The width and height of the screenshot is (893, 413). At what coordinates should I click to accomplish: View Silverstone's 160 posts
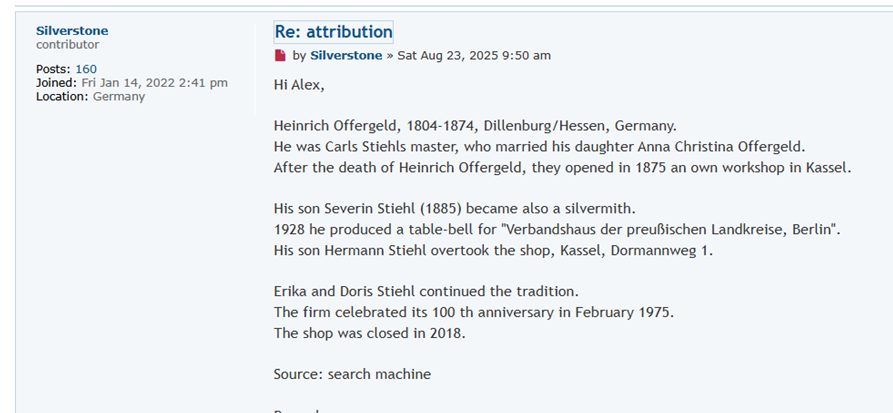point(86,69)
